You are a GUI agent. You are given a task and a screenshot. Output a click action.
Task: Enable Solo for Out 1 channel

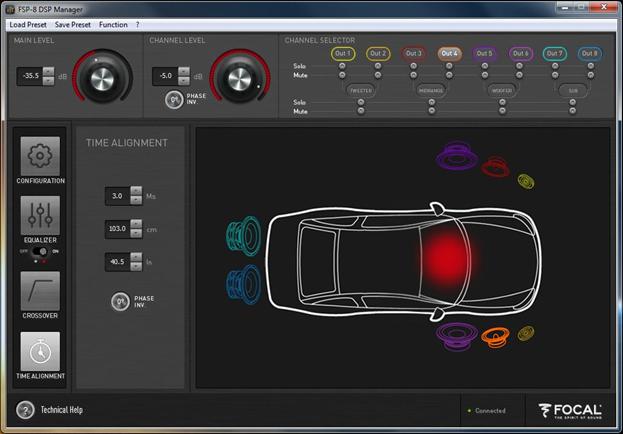point(342,67)
